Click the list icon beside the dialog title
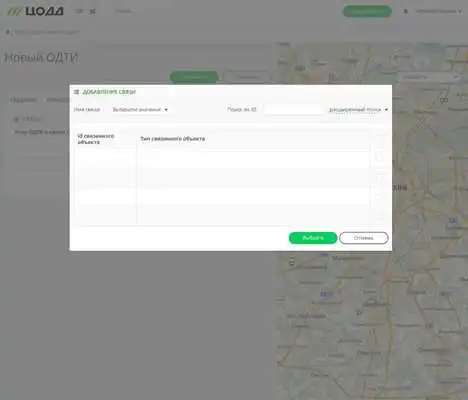This screenshot has width=468, height=400. point(76,92)
